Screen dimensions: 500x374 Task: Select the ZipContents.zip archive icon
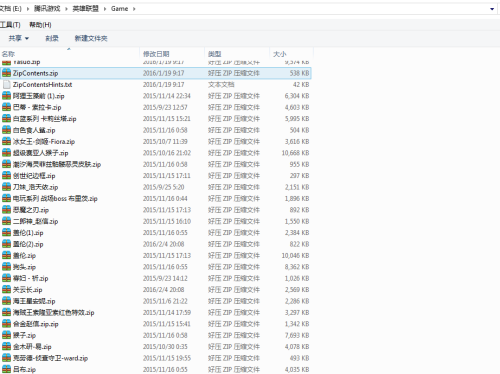pyautogui.click(x=6, y=73)
